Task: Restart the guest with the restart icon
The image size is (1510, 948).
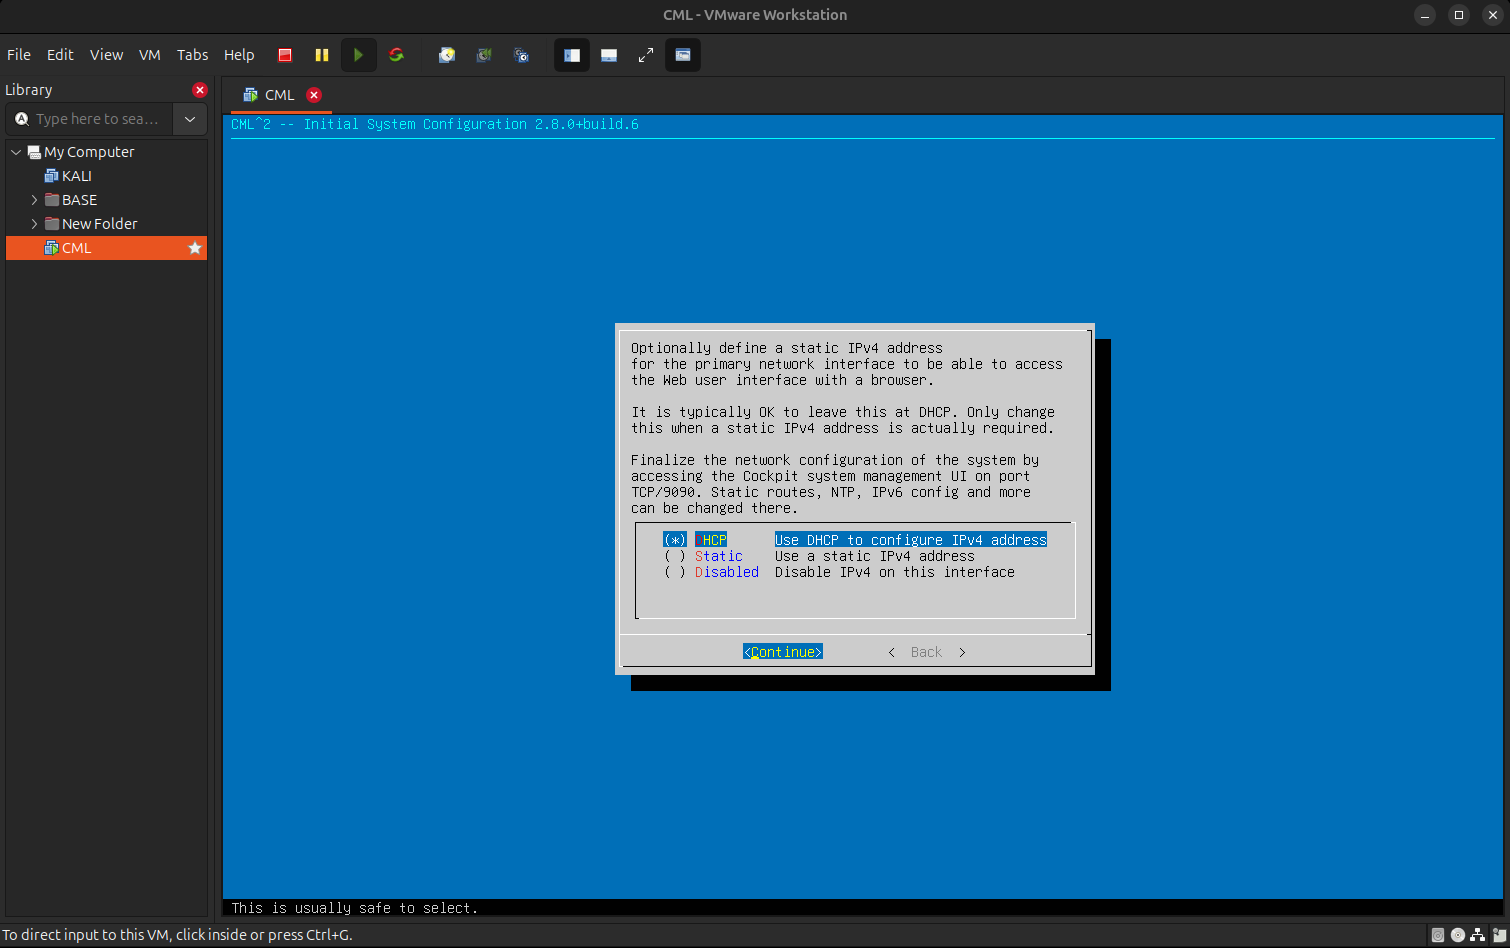Action: coord(396,55)
